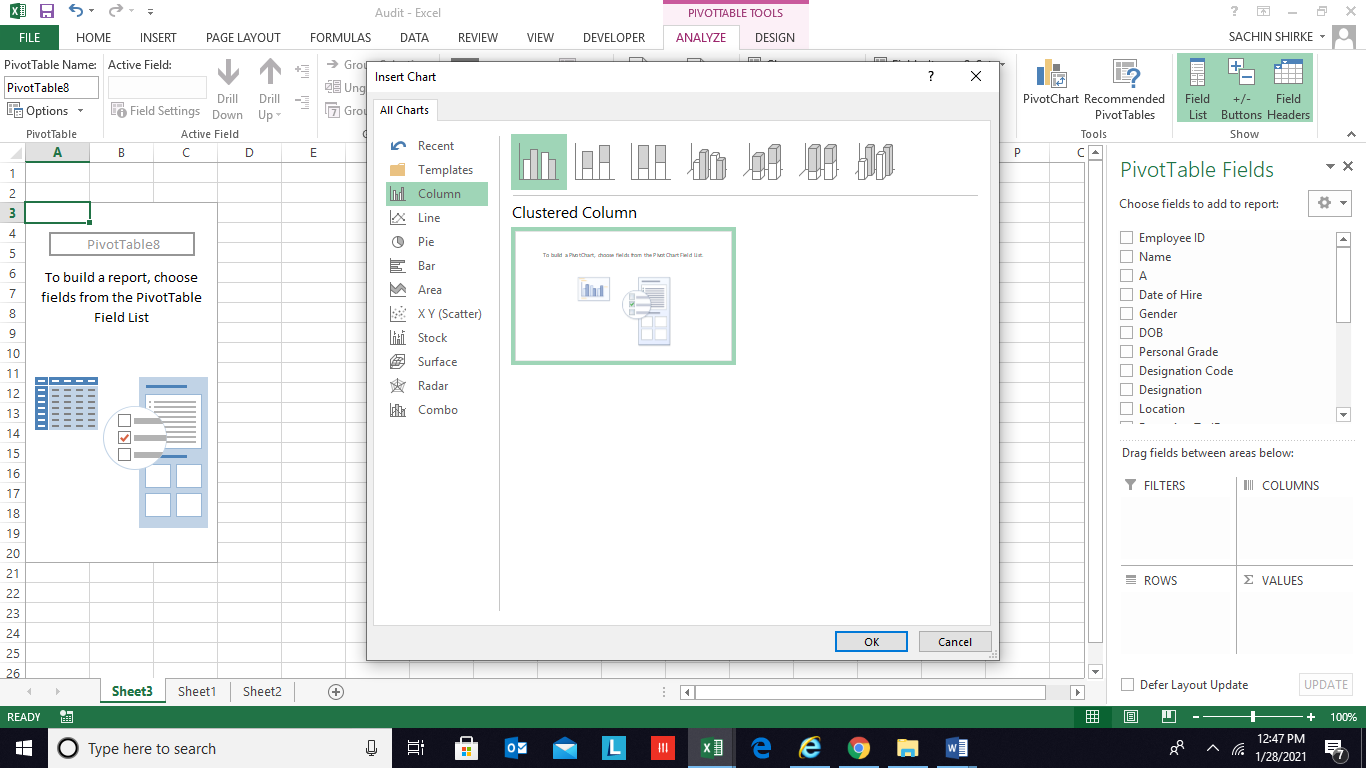Open Outlook from the taskbar
This screenshot has height=768, width=1366.
click(516, 748)
